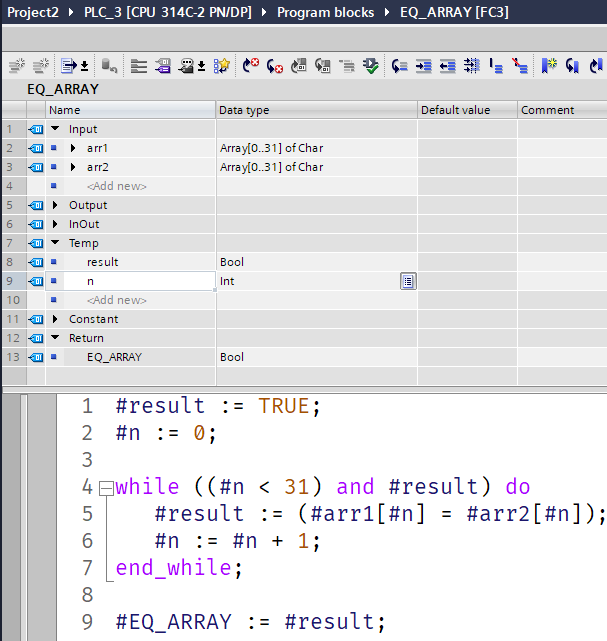This screenshot has width=607, height=641.
Task: Click the go to next bookmark icon
Action: tap(573, 66)
